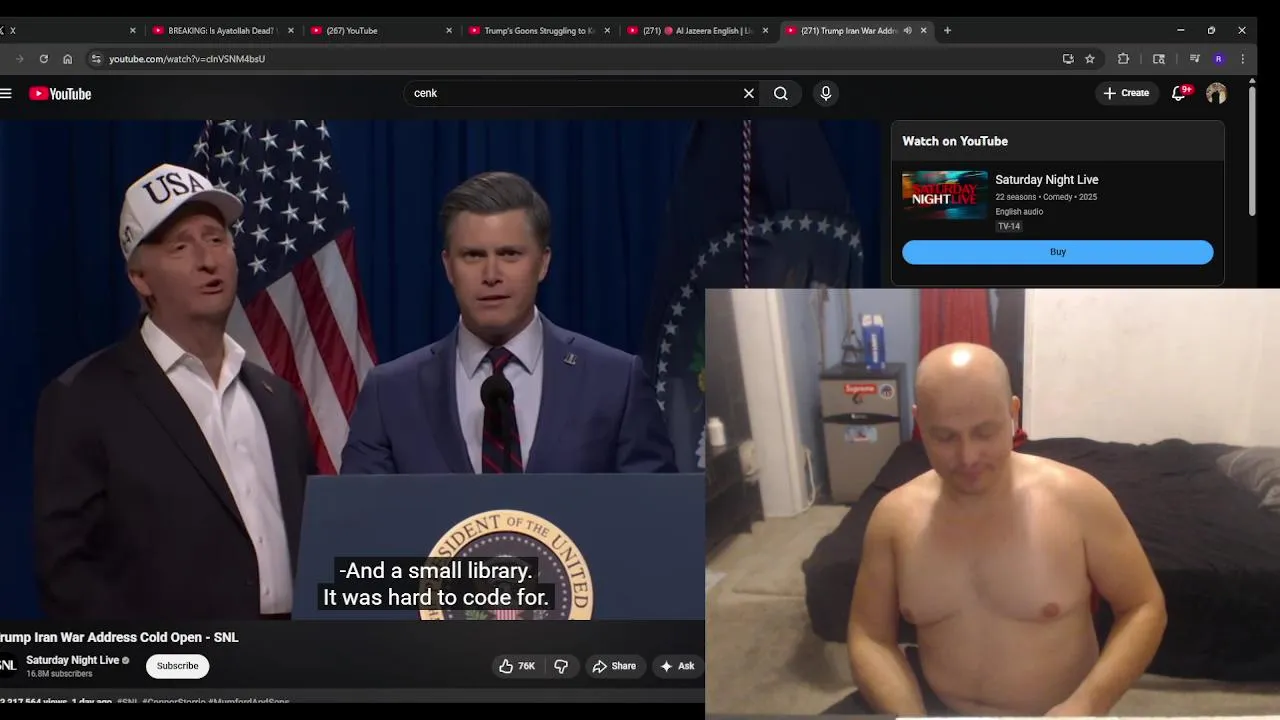Open the YouTube account avatar menu
Viewport: 1280px width, 720px height.
[x=1216, y=93]
